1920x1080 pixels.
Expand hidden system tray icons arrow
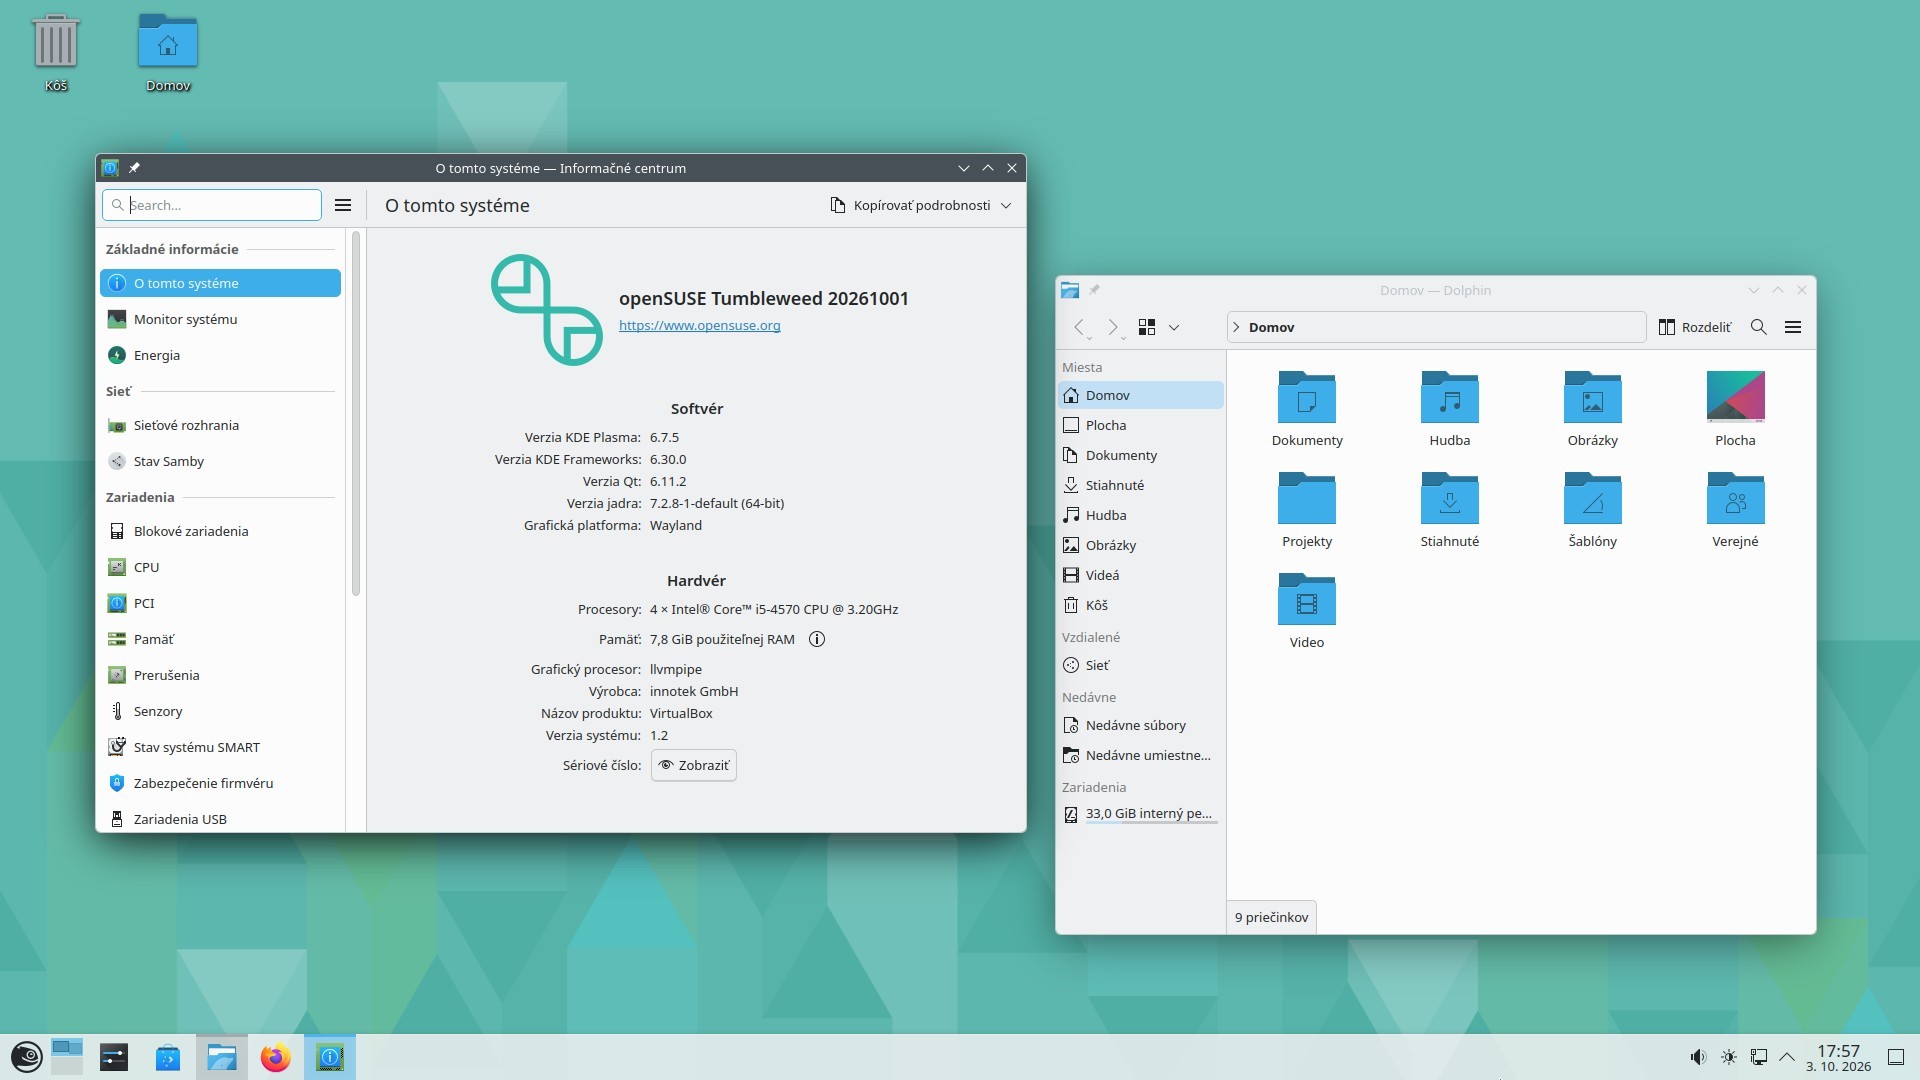tap(1787, 1057)
